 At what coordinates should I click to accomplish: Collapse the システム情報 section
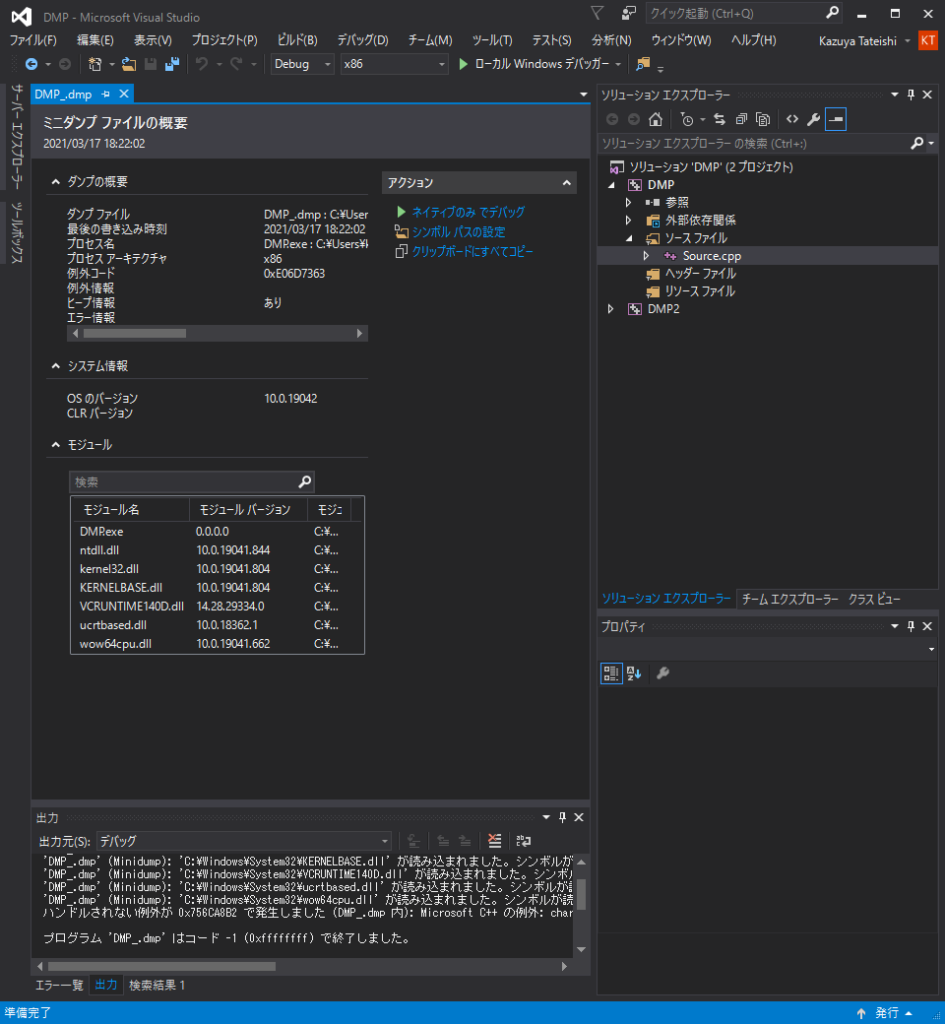[56, 366]
